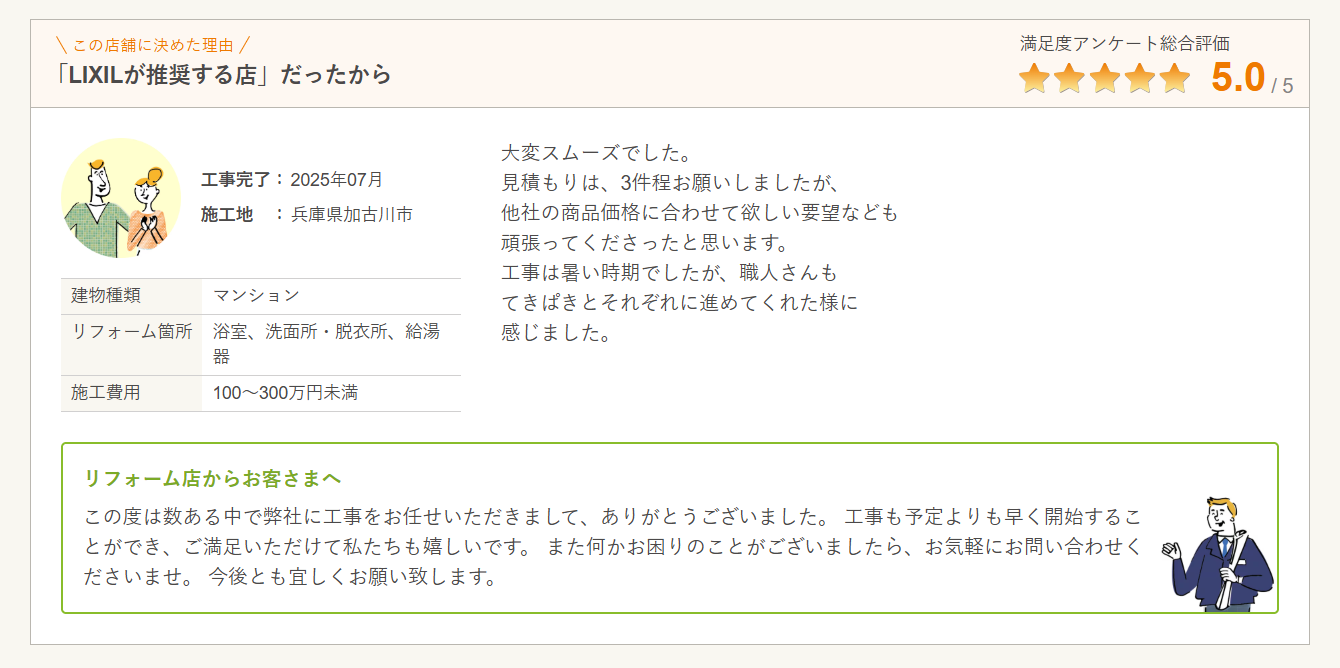The height and width of the screenshot is (668, 1340).
Task: Click the 「LIXILが推奨する店」だったから heading
Action: click(x=225, y=74)
